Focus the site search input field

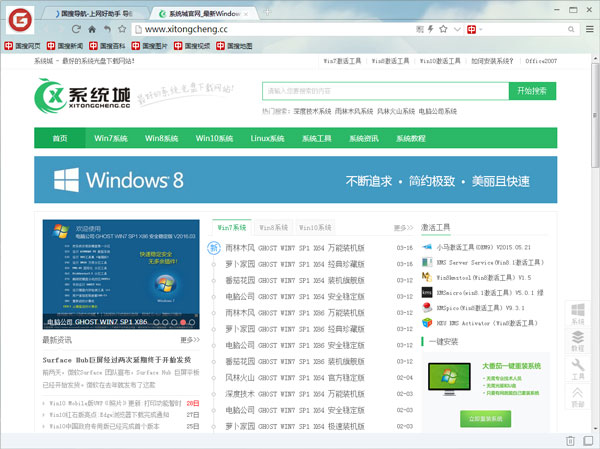[x=386, y=91]
